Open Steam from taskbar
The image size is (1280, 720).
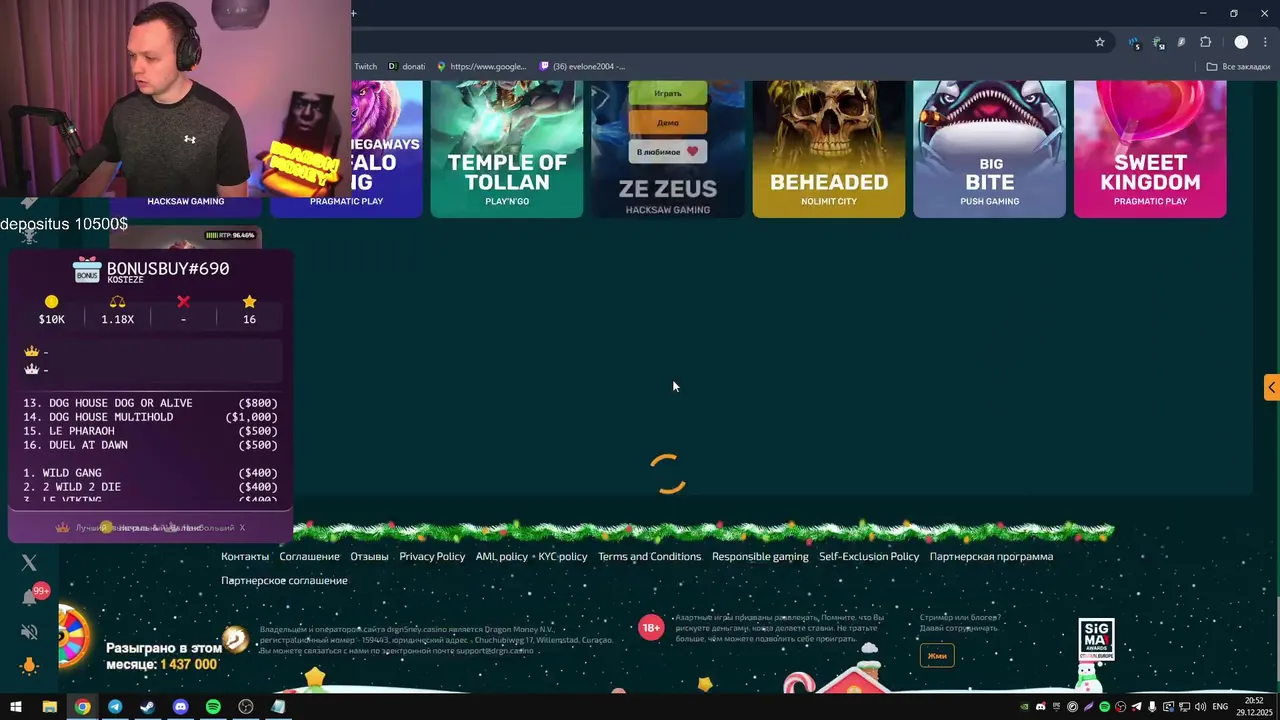pos(147,707)
